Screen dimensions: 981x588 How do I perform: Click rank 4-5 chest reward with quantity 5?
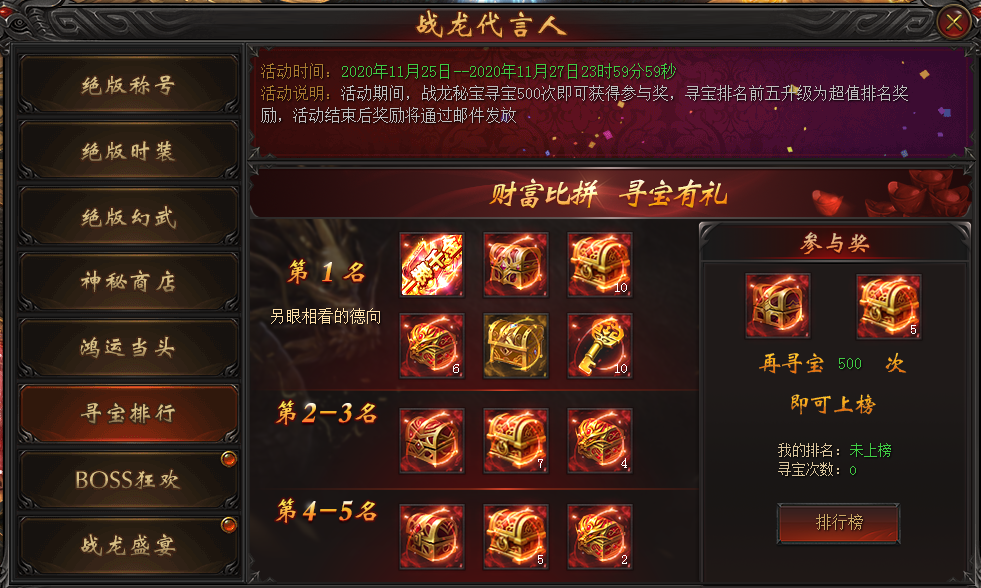[516, 537]
